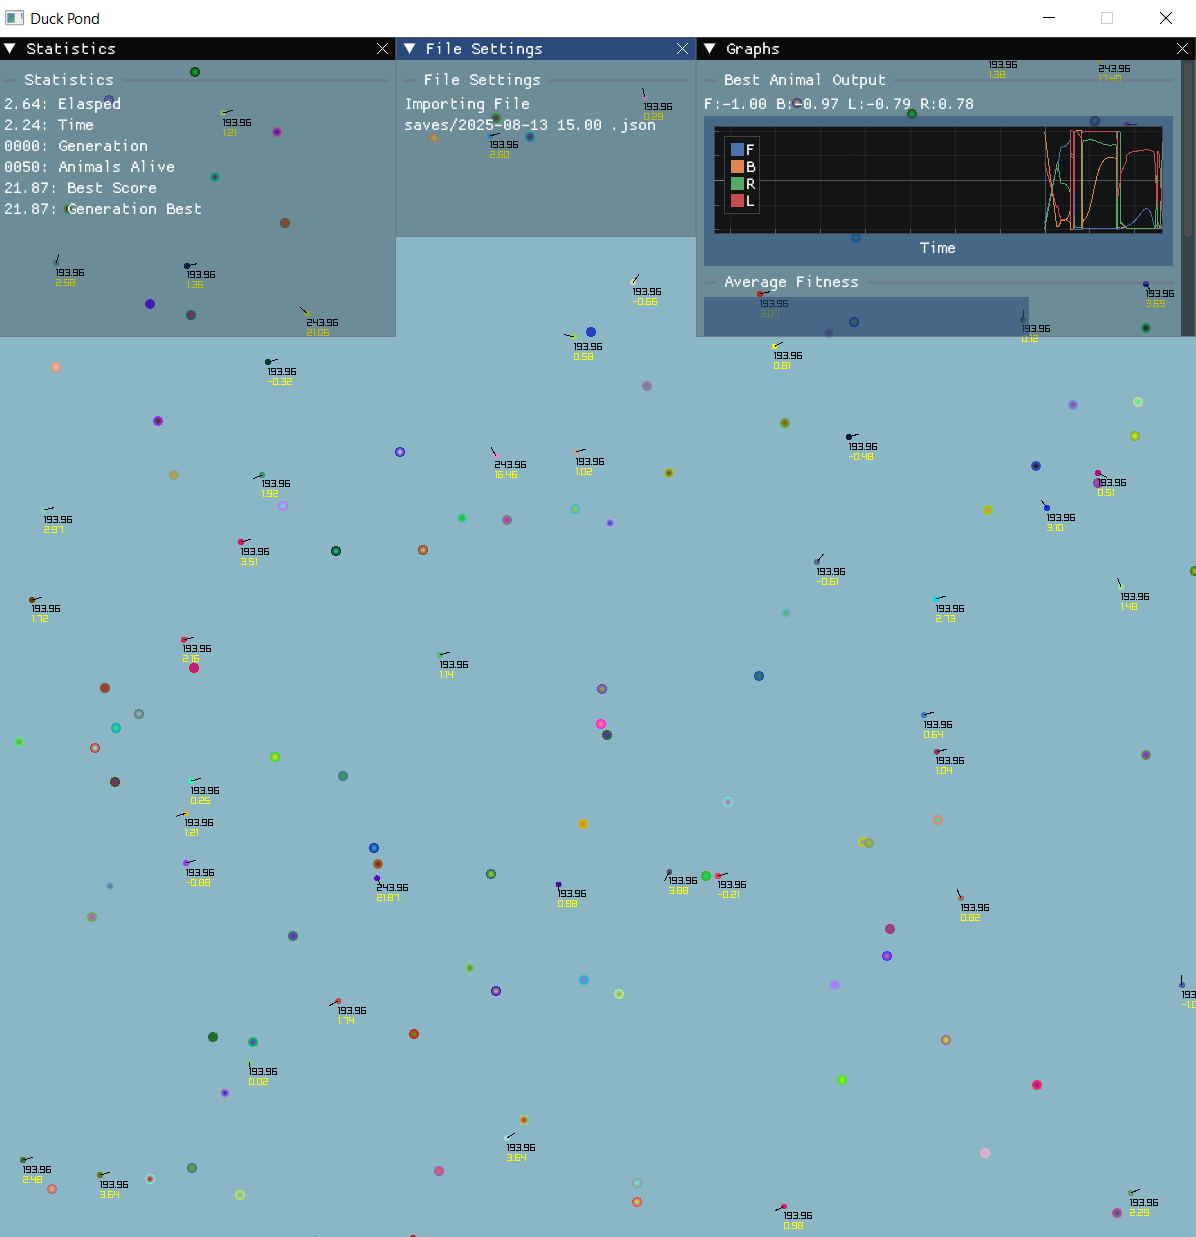
Task: Click the Duck Pond icon in the title bar
Action: [14, 18]
